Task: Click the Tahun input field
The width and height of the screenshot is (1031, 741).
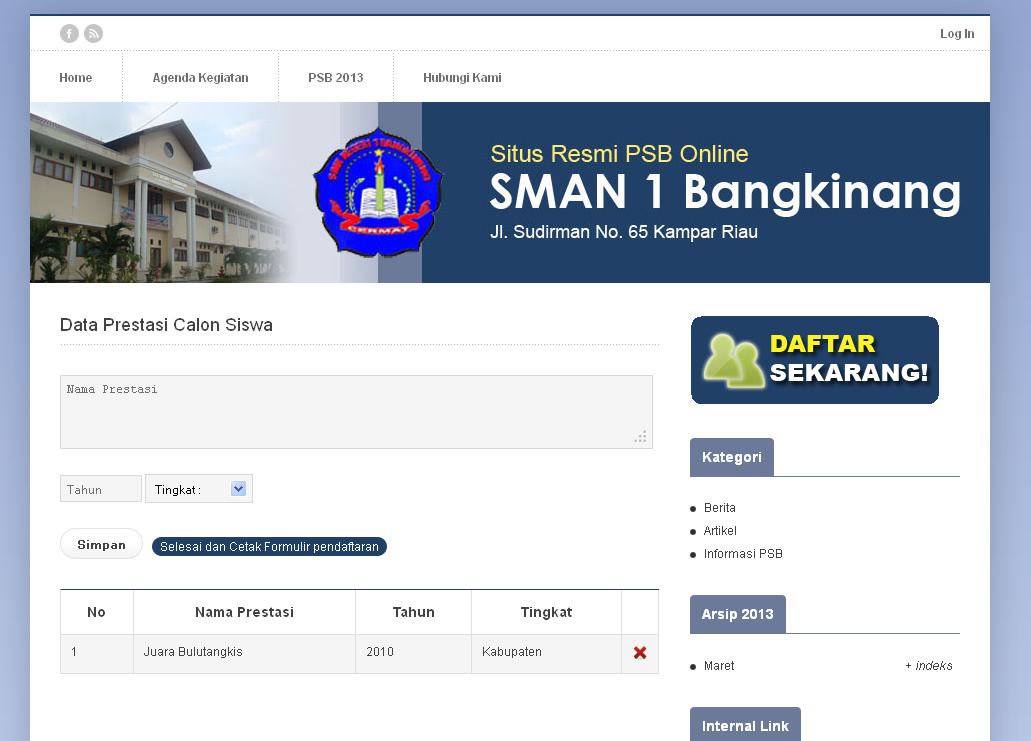Action: [101, 489]
